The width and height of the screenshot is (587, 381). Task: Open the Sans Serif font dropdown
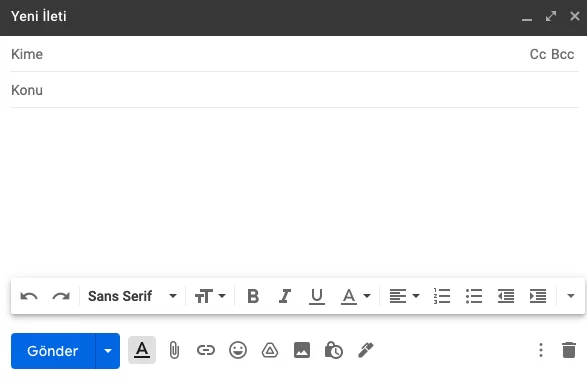coord(132,296)
